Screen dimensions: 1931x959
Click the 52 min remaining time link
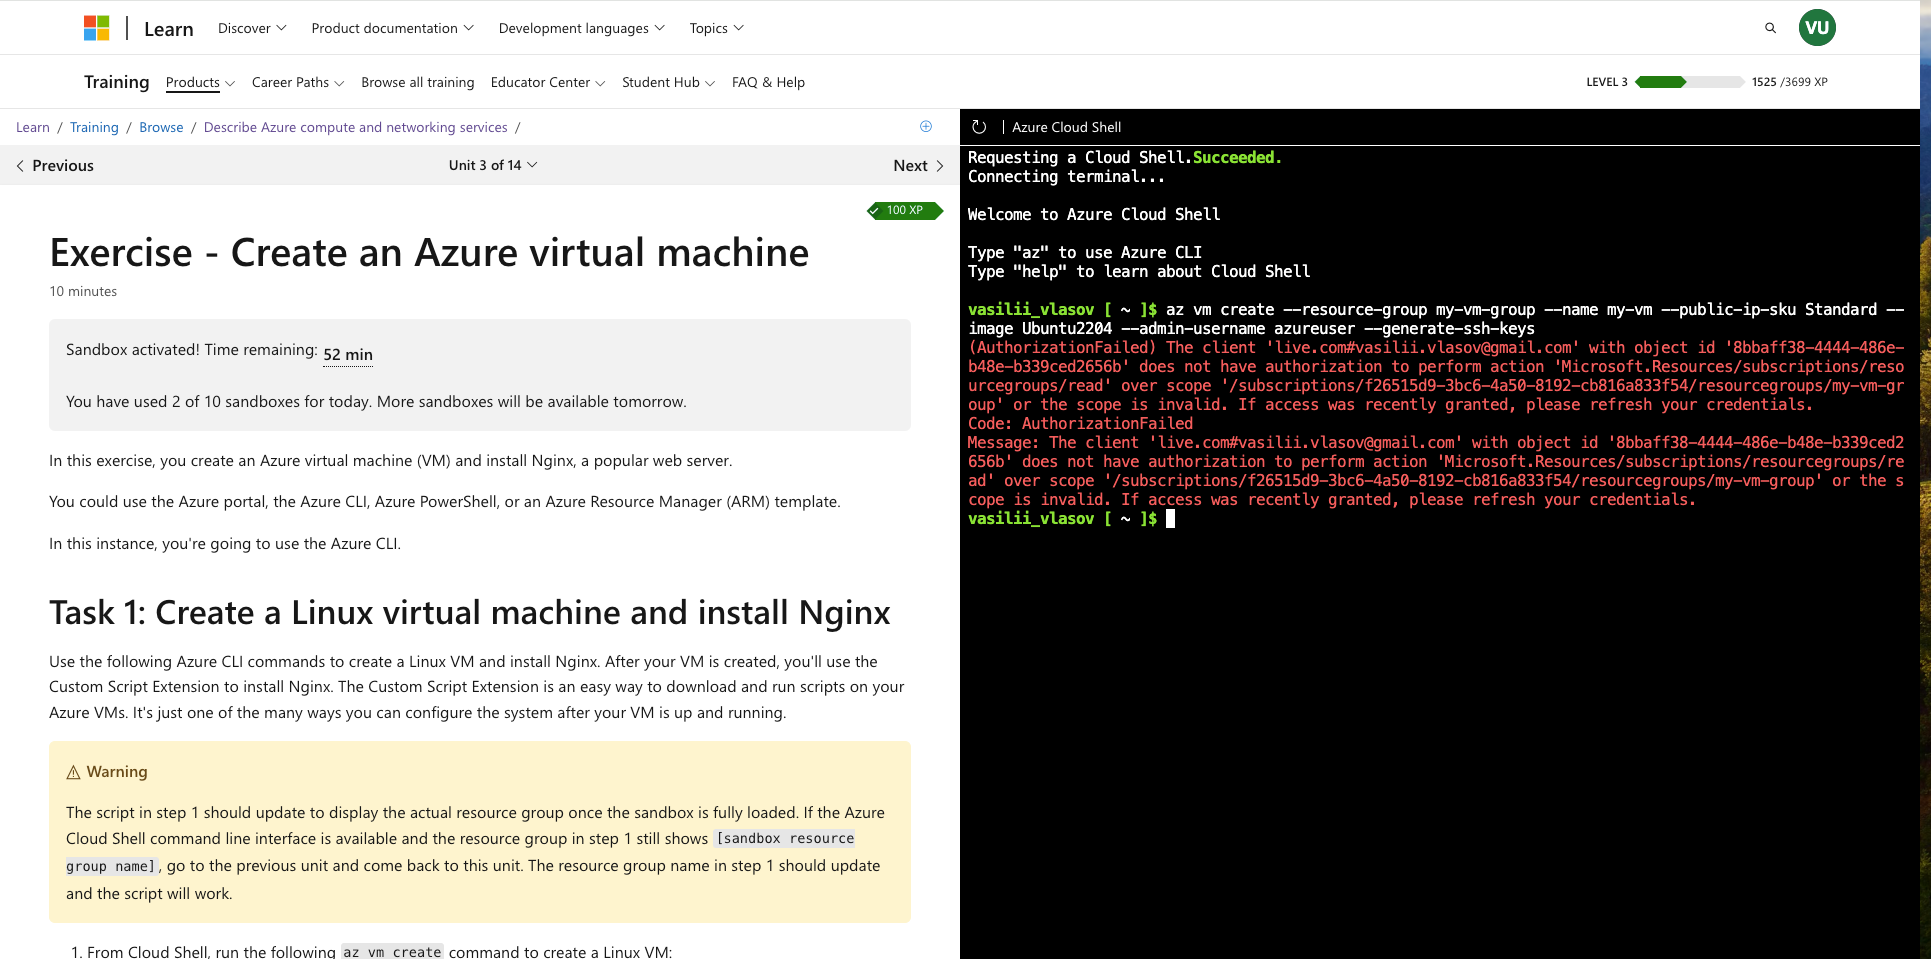click(348, 354)
